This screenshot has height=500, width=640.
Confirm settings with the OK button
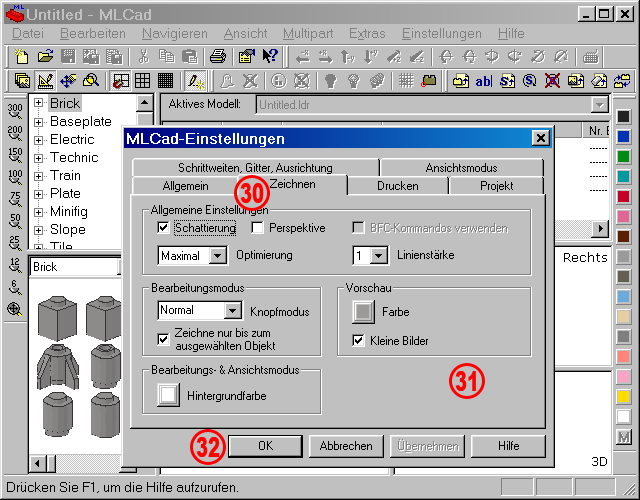tap(265, 446)
